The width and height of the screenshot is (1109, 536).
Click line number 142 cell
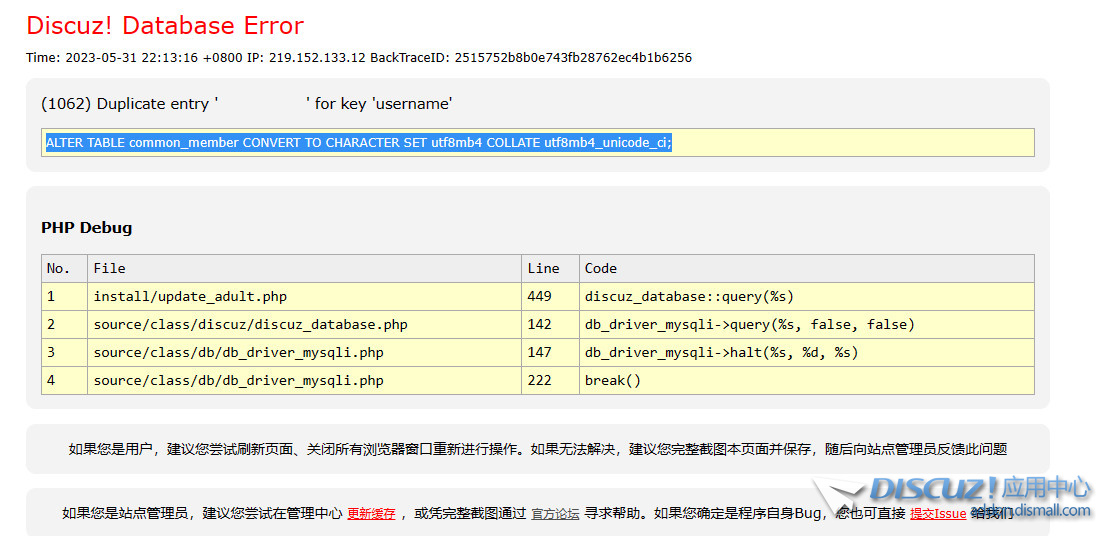coord(550,325)
